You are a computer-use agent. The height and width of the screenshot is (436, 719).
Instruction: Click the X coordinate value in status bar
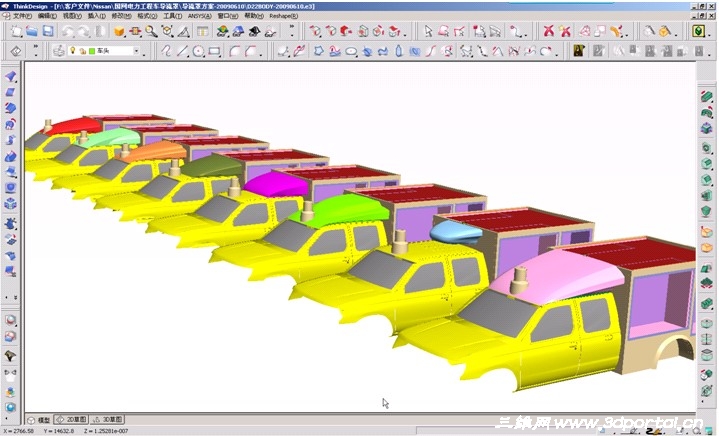(19, 431)
